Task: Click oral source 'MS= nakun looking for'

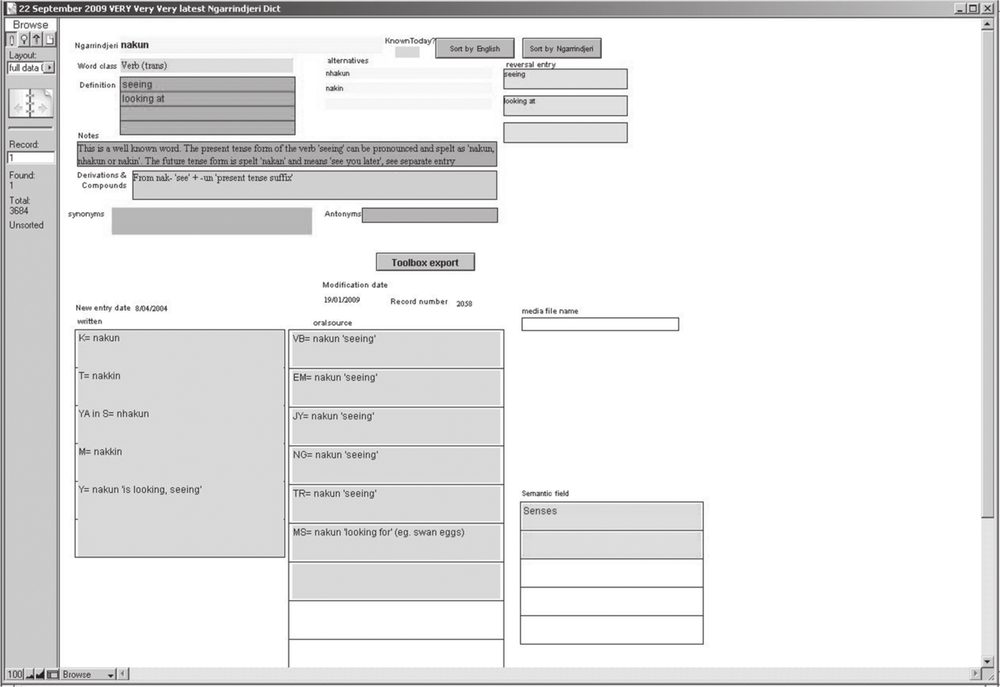Action: tap(396, 542)
